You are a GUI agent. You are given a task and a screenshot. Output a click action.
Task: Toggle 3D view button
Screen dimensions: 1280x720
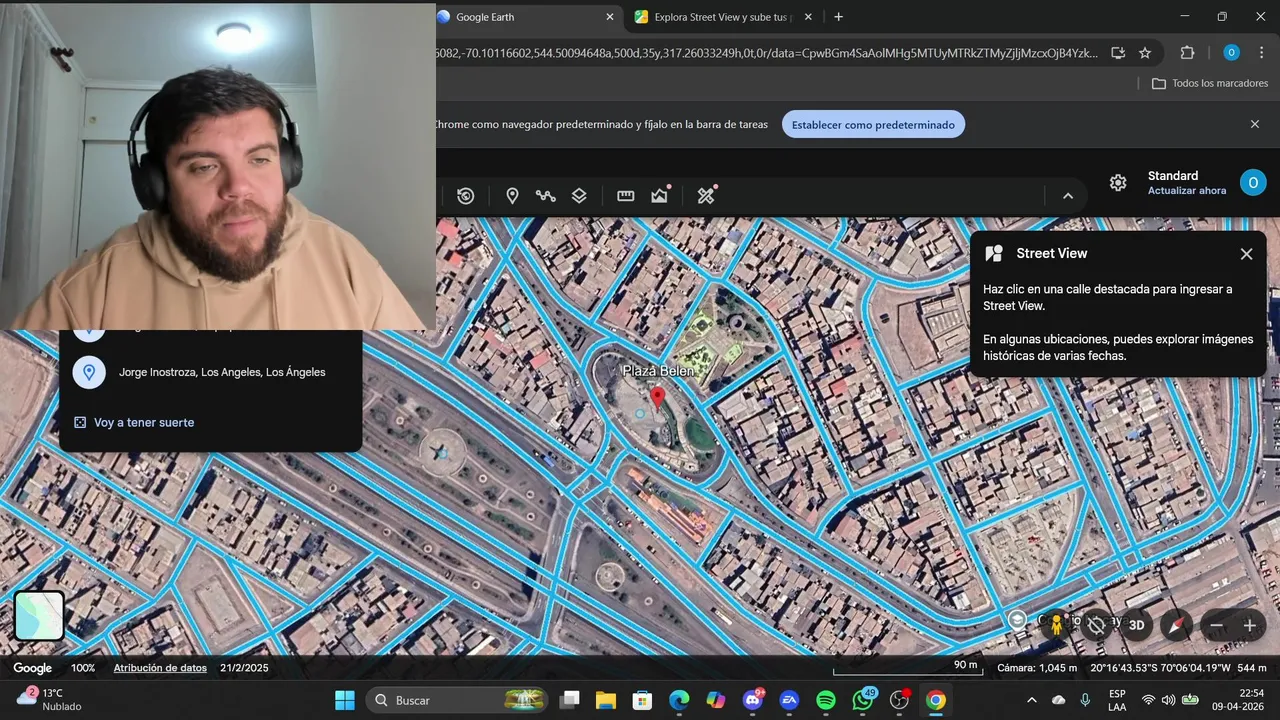pos(1137,625)
